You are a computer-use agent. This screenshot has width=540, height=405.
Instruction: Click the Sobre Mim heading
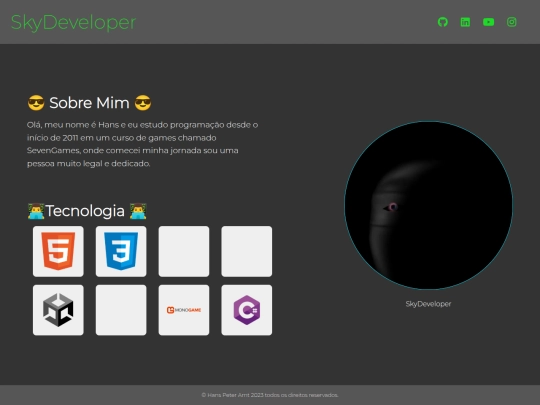[89, 103]
